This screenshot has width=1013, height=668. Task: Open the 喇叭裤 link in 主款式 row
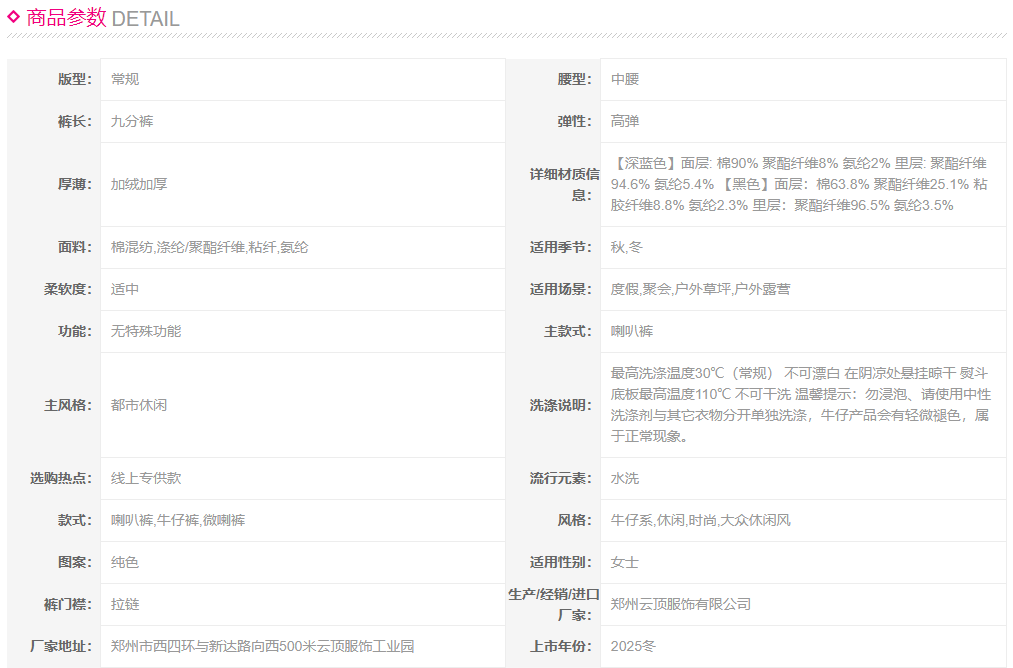(632, 331)
